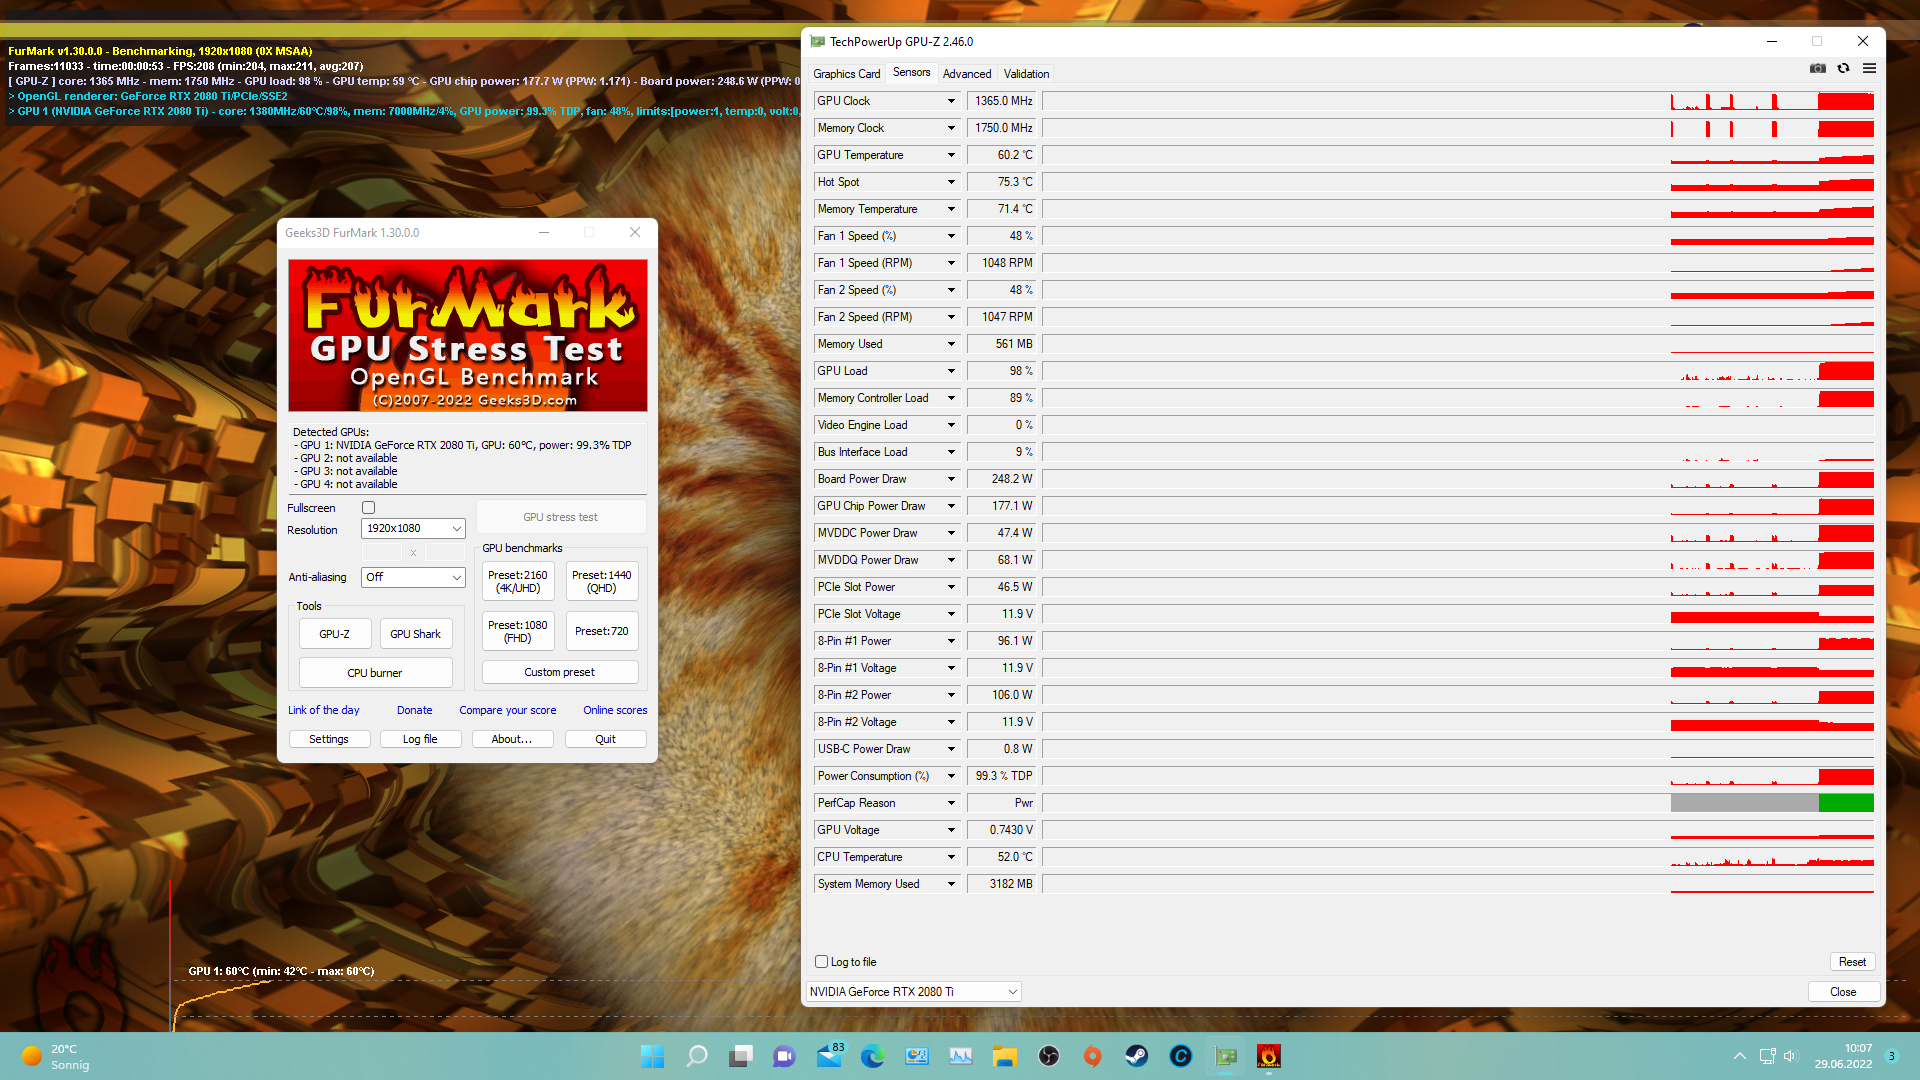Open the Anti-aliasing dropdown set to Off

(413, 577)
